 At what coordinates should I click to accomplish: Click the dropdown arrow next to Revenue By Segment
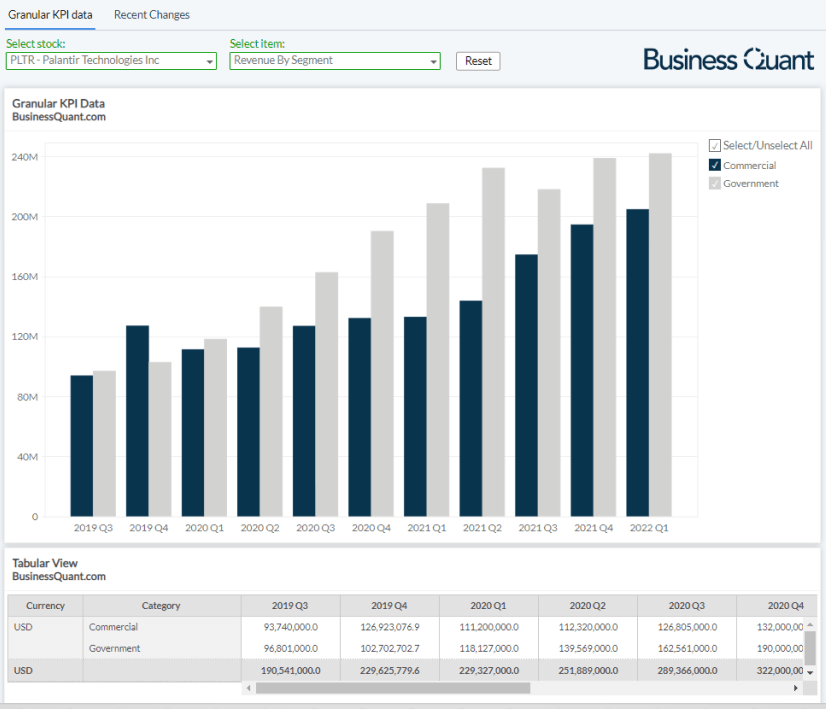click(x=433, y=62)
